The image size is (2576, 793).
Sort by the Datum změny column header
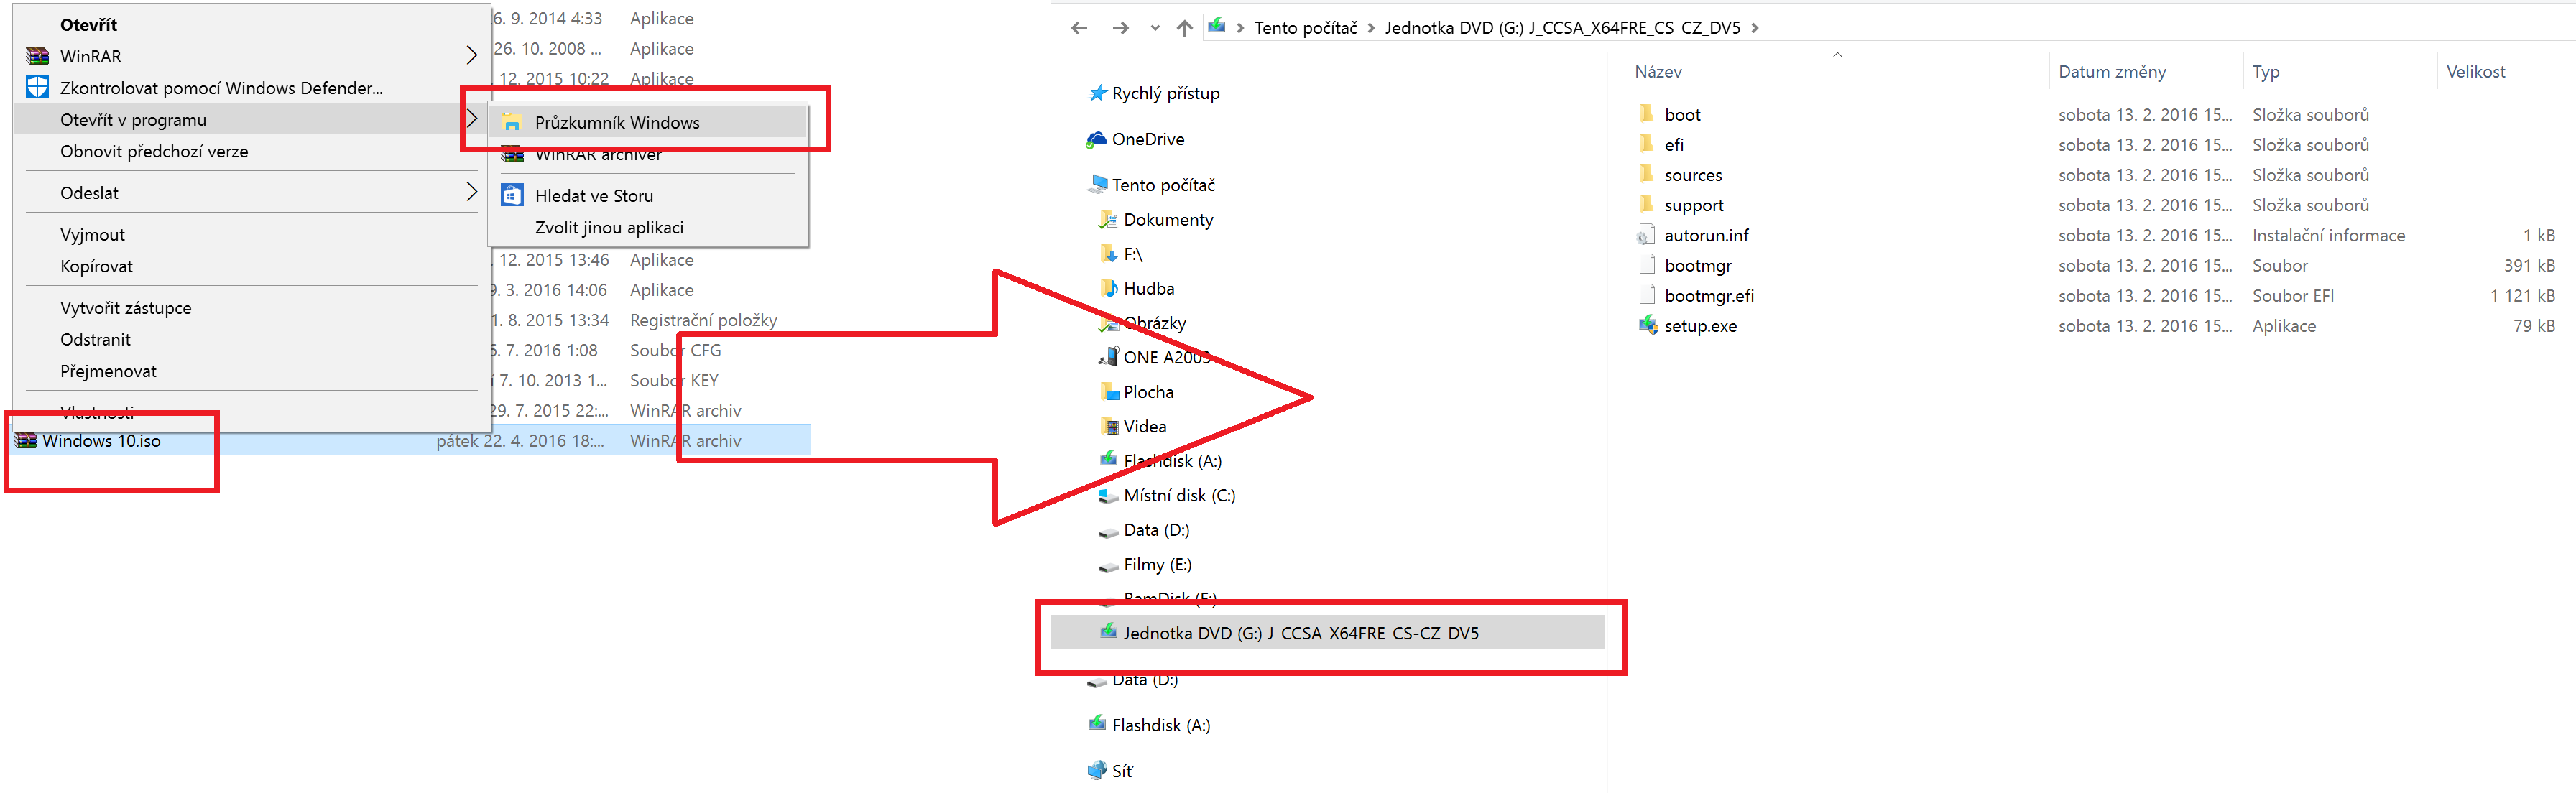pos(2111,72)
